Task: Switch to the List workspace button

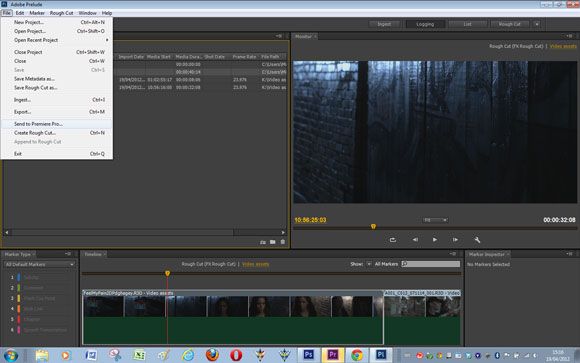Action: pos(468,24)
